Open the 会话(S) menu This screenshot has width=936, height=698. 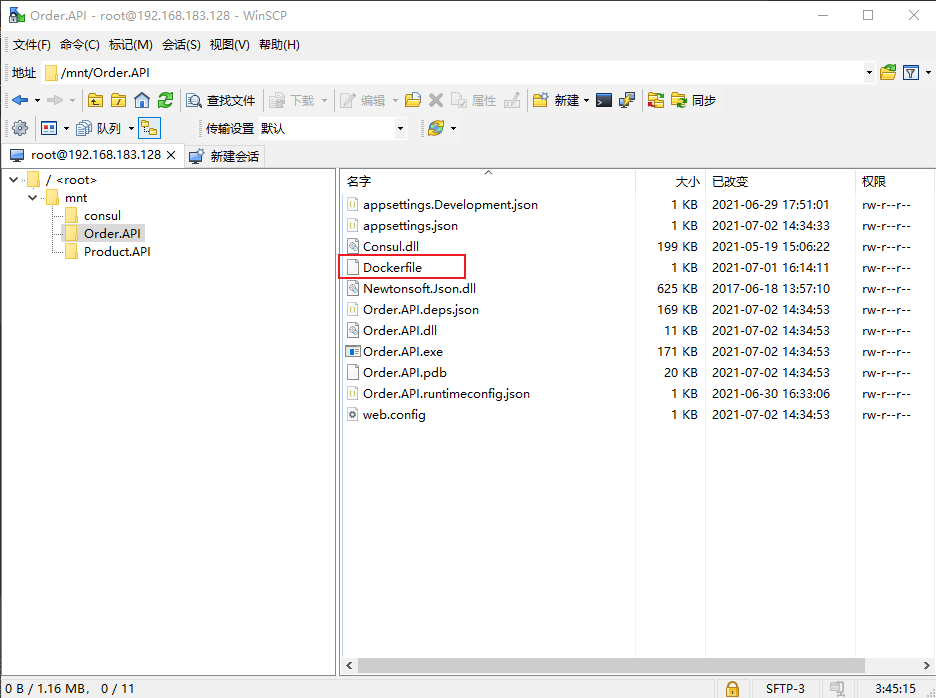181,45
